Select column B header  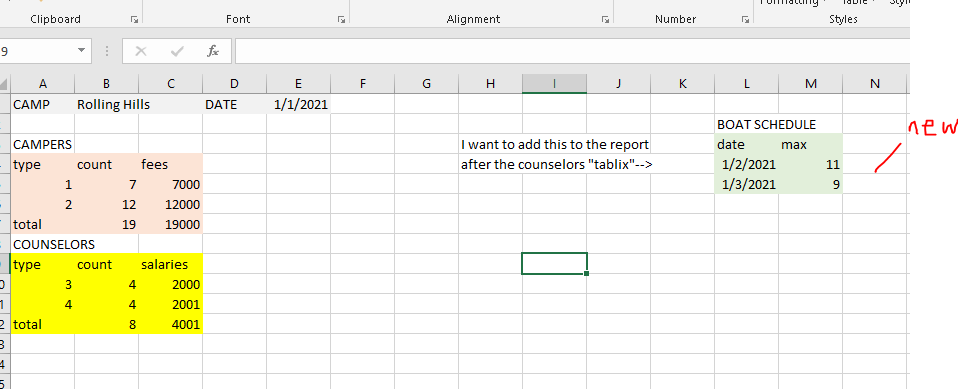pos(106,84)
